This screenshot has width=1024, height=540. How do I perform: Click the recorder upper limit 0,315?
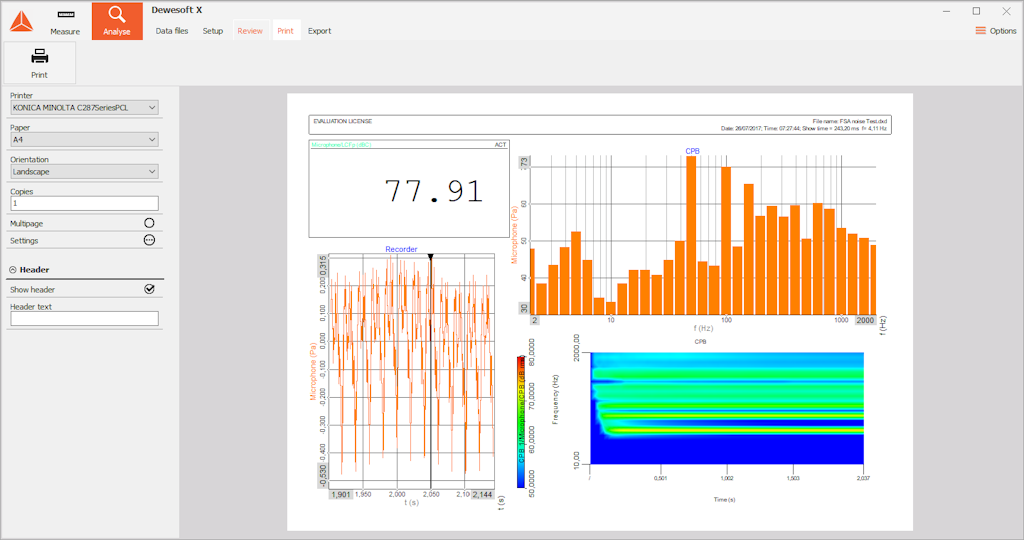coord(322,266)
